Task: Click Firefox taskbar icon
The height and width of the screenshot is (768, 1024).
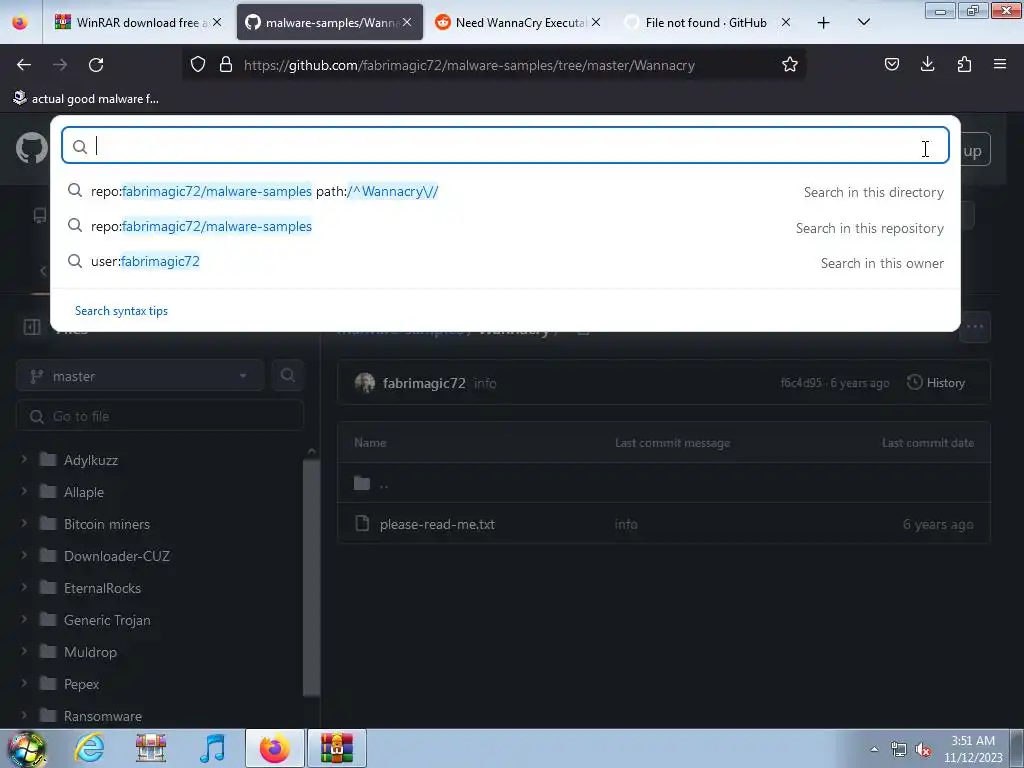Action: [x=274, y=748]
